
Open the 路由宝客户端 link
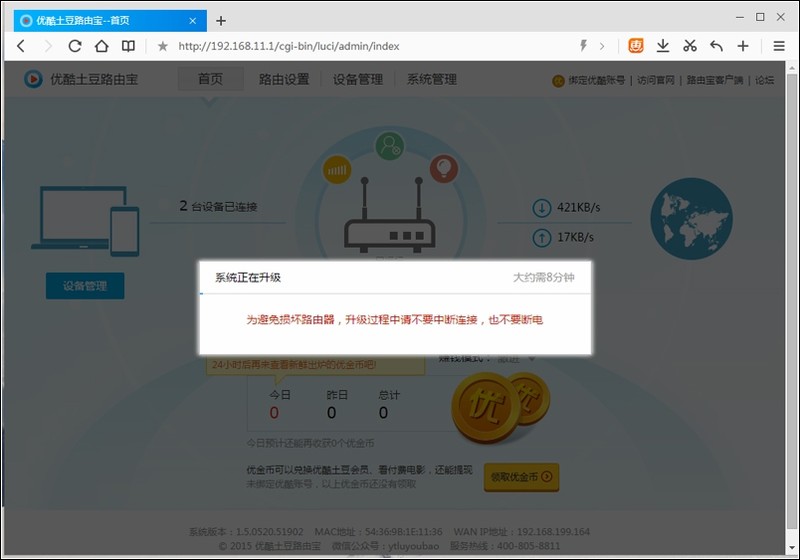pyautogui.click(x=714, y=80)
